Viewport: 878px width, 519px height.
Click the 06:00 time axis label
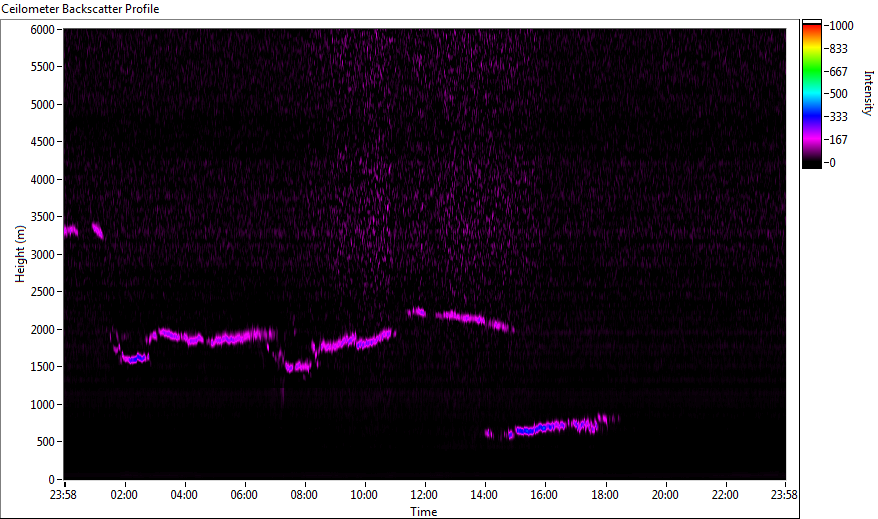click(244, 495)
